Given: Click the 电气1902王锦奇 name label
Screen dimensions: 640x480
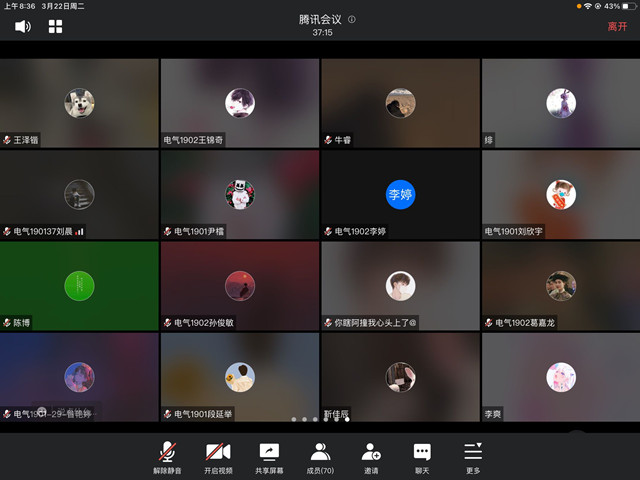Looking at the screenshot, I should point(193,140).
